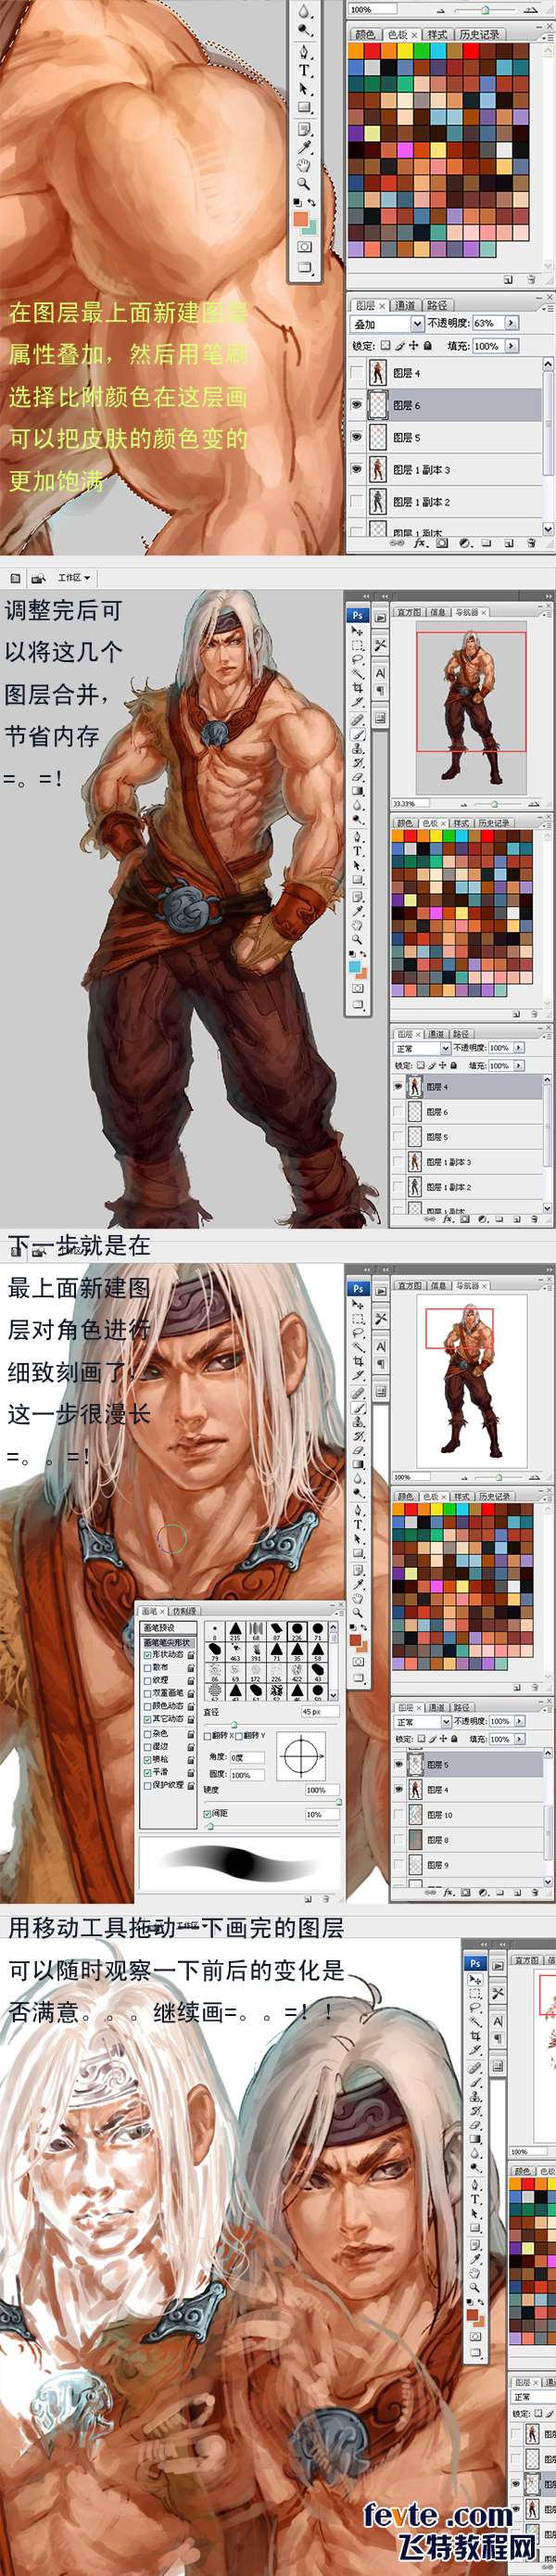The image size is (556, 2576).
Task: Show 图层 4 in the 叠加 layers panel
Action: 357,374
